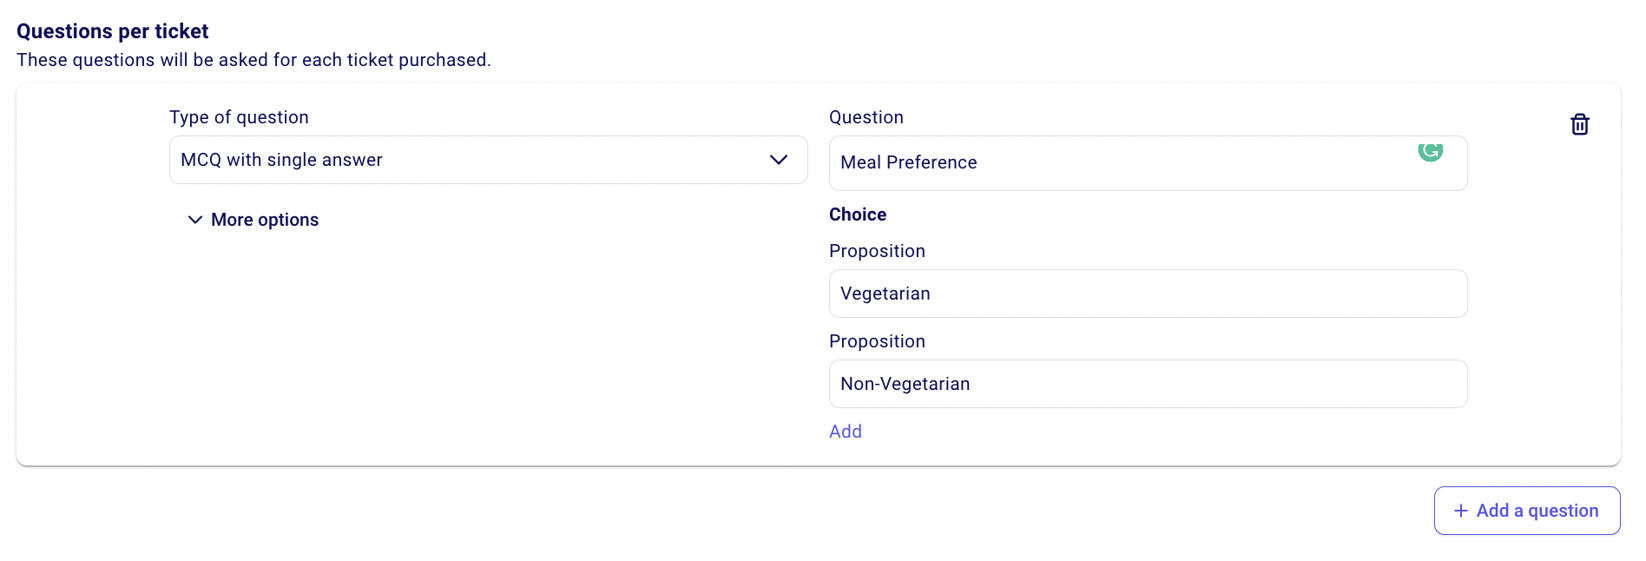The image size is (1646, 561).
Task: Focus the Question field containing Meal Preference
Action: tap(1120, 163)
